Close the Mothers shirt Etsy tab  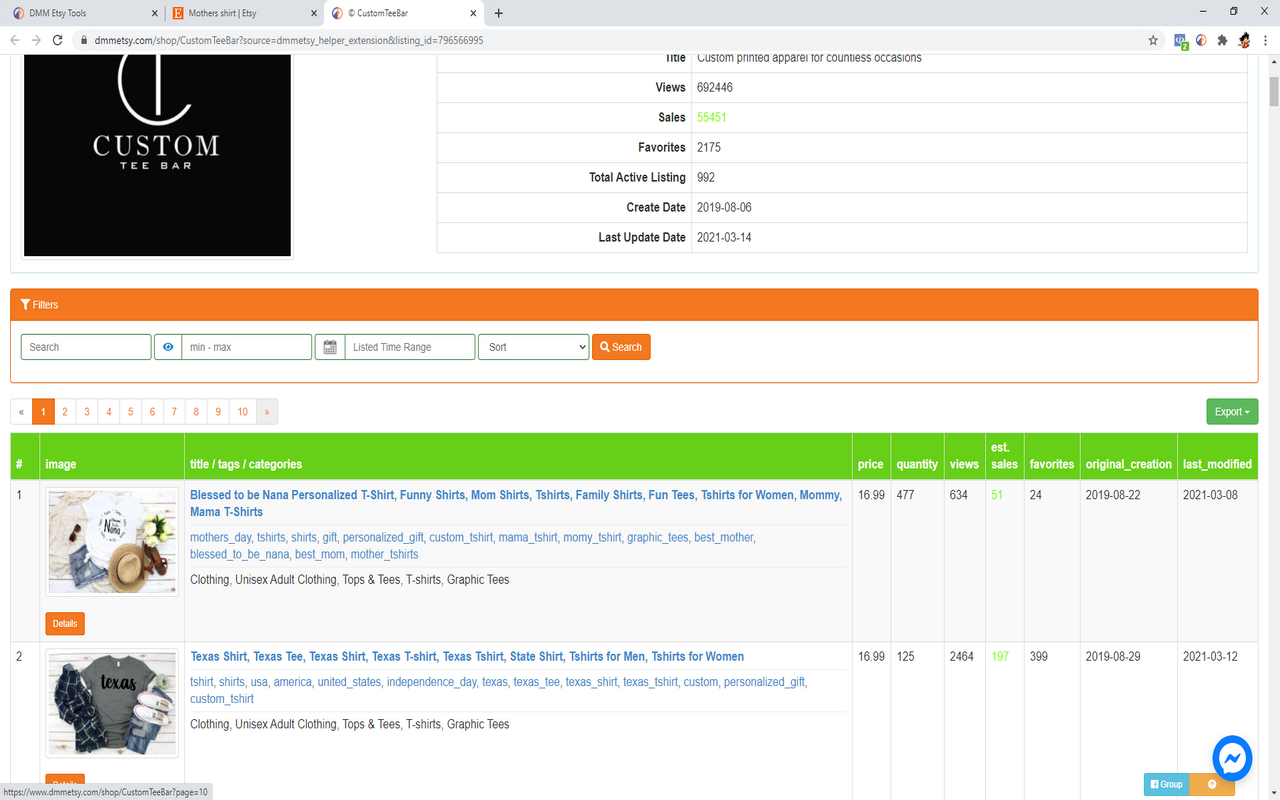[313, 13]
